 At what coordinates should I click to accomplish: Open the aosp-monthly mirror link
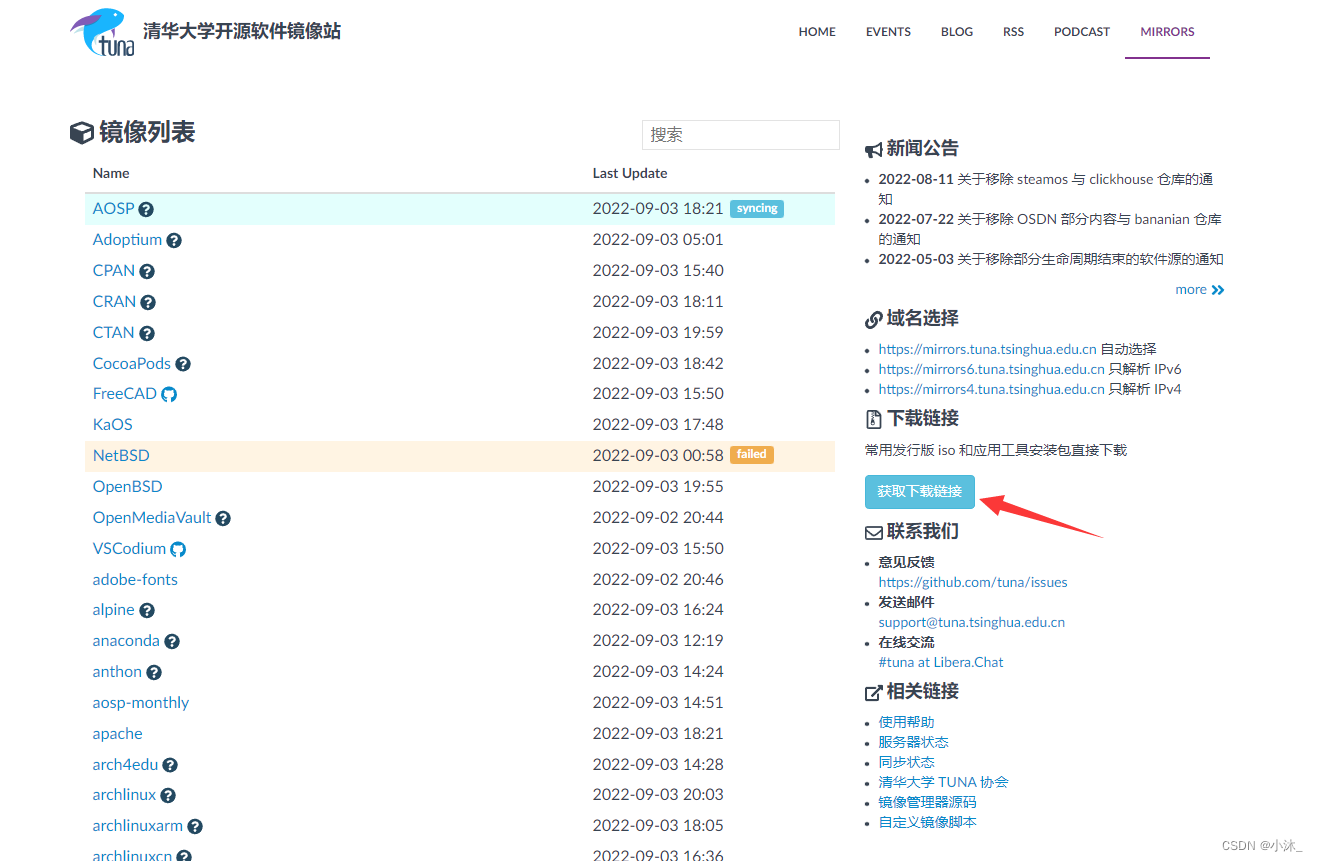pyautogui.click(x=141, y=703)
